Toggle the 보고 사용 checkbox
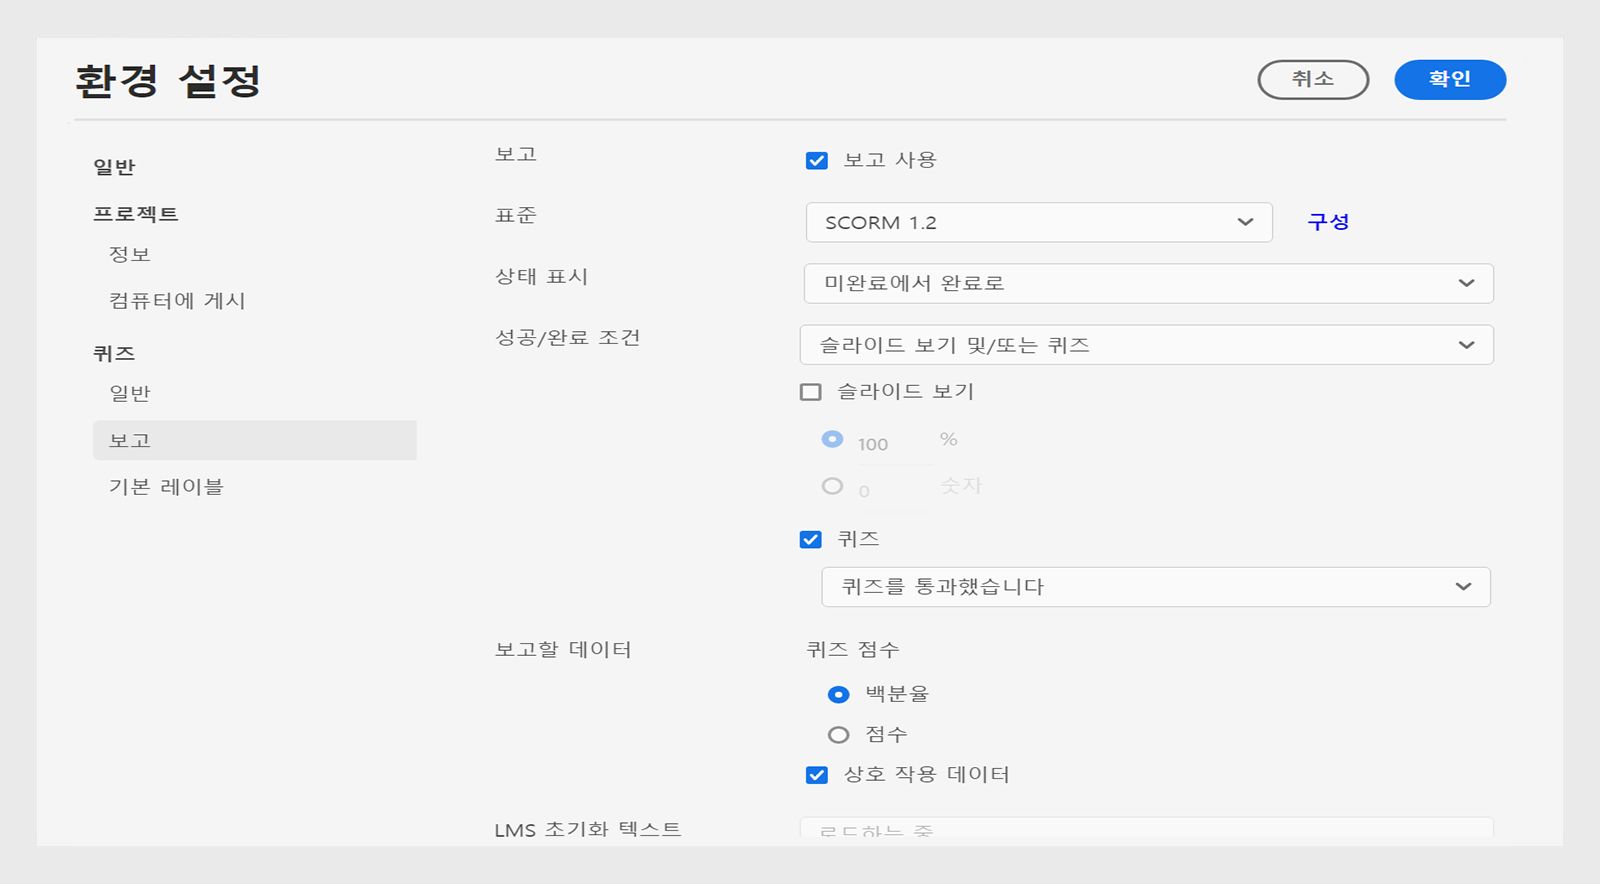1600x884 pixels. tap(817, 161)
